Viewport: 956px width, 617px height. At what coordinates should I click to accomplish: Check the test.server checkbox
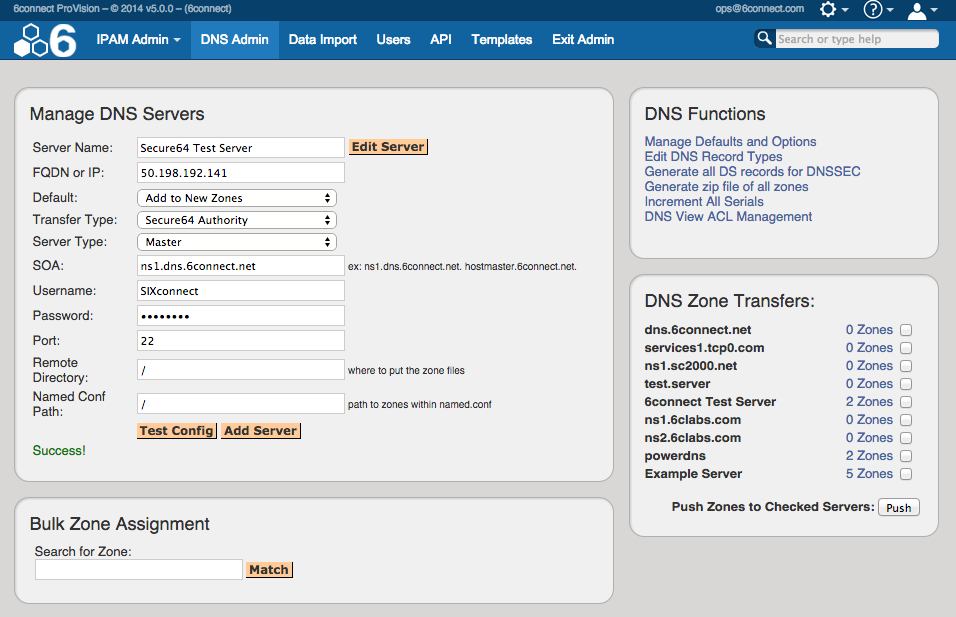(906, 384)
